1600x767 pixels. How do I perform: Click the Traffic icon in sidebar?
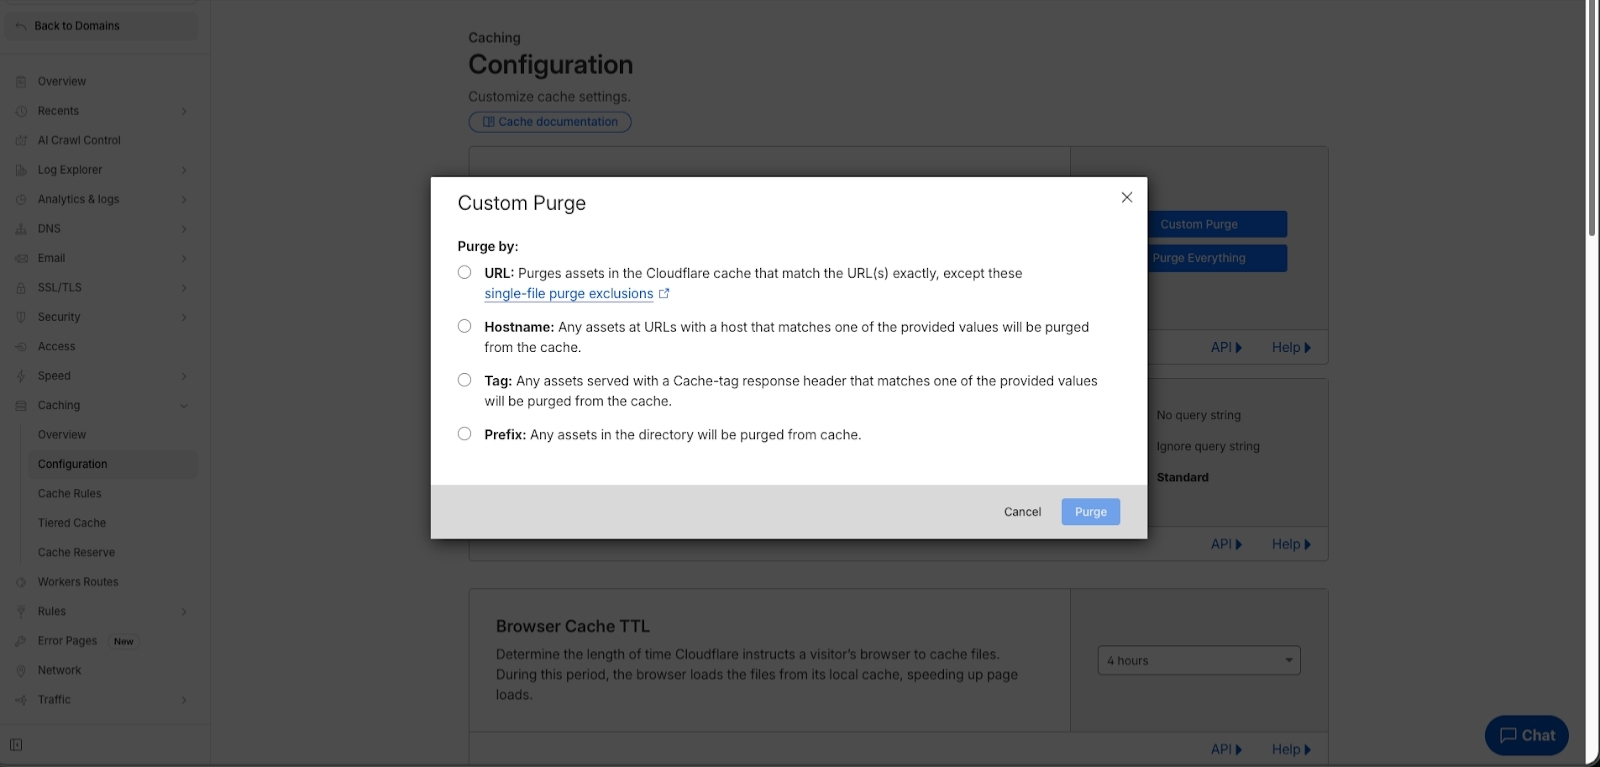[x=21, y=700]
